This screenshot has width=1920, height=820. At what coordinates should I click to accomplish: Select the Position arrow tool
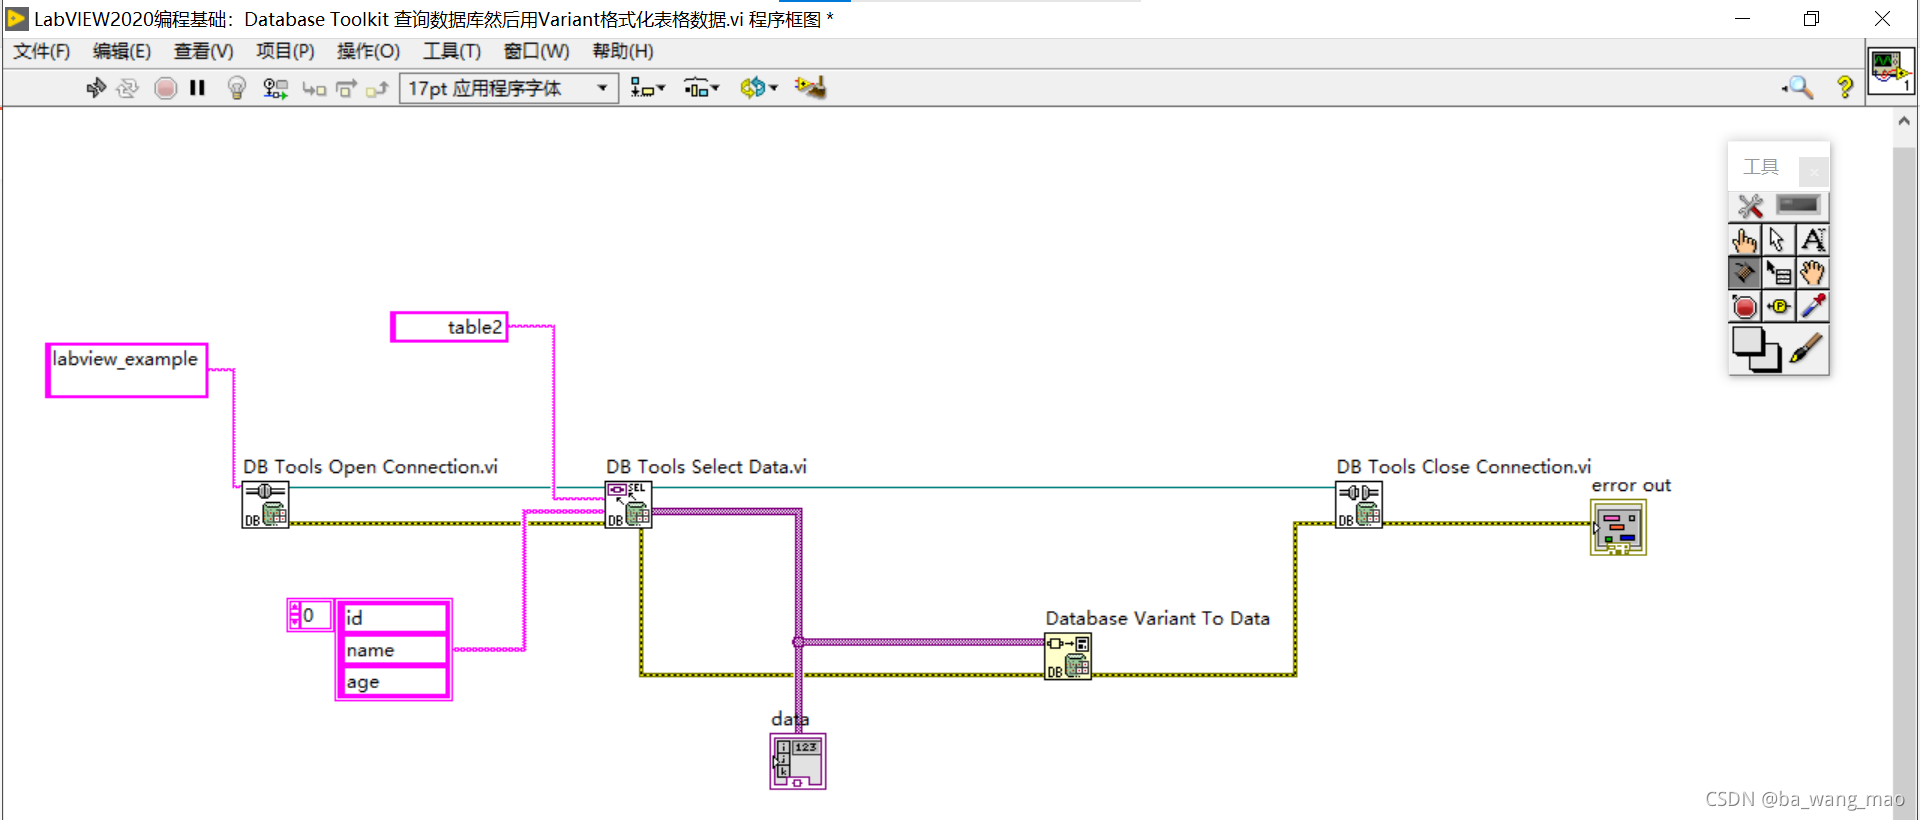coord(1778,240)
